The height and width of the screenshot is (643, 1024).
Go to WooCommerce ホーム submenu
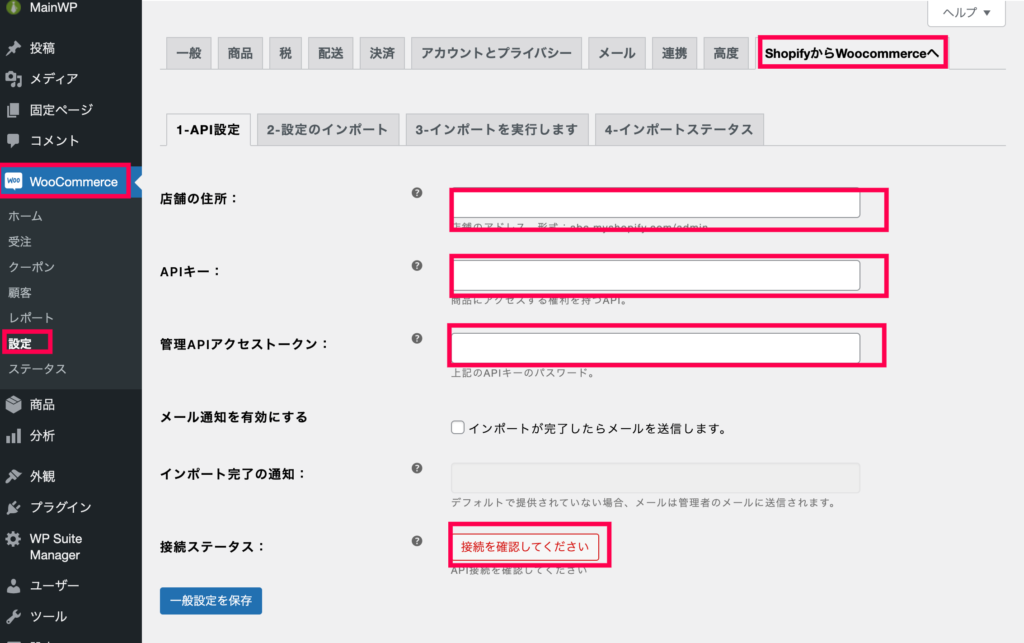[25, 216]
